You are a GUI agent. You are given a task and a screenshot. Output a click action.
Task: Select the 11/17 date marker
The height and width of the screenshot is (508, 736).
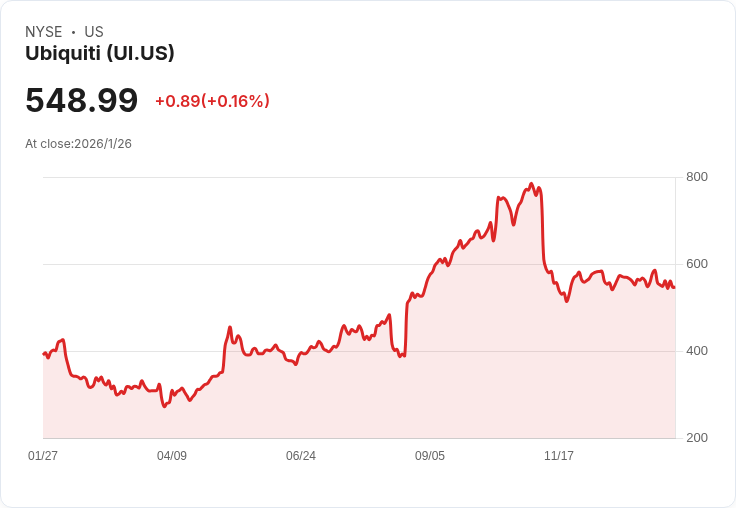[x=559, y=456]
